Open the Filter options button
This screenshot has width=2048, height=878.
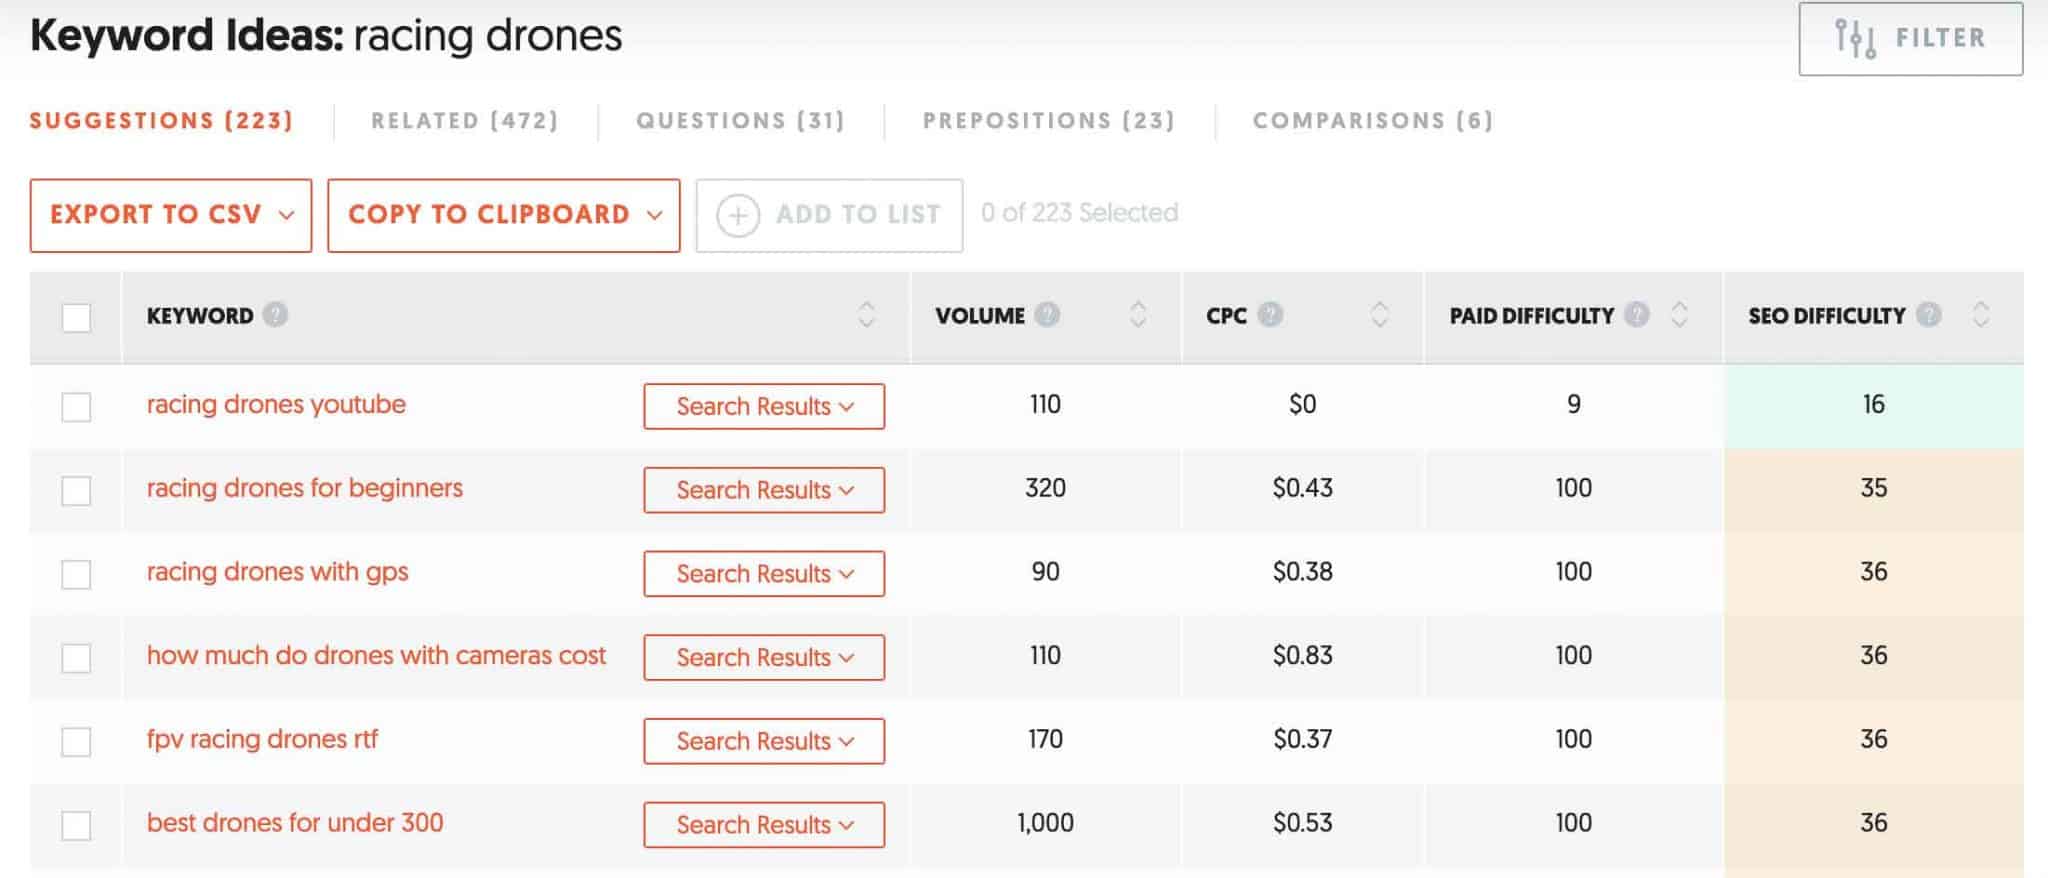click(x=1910, y=39)
